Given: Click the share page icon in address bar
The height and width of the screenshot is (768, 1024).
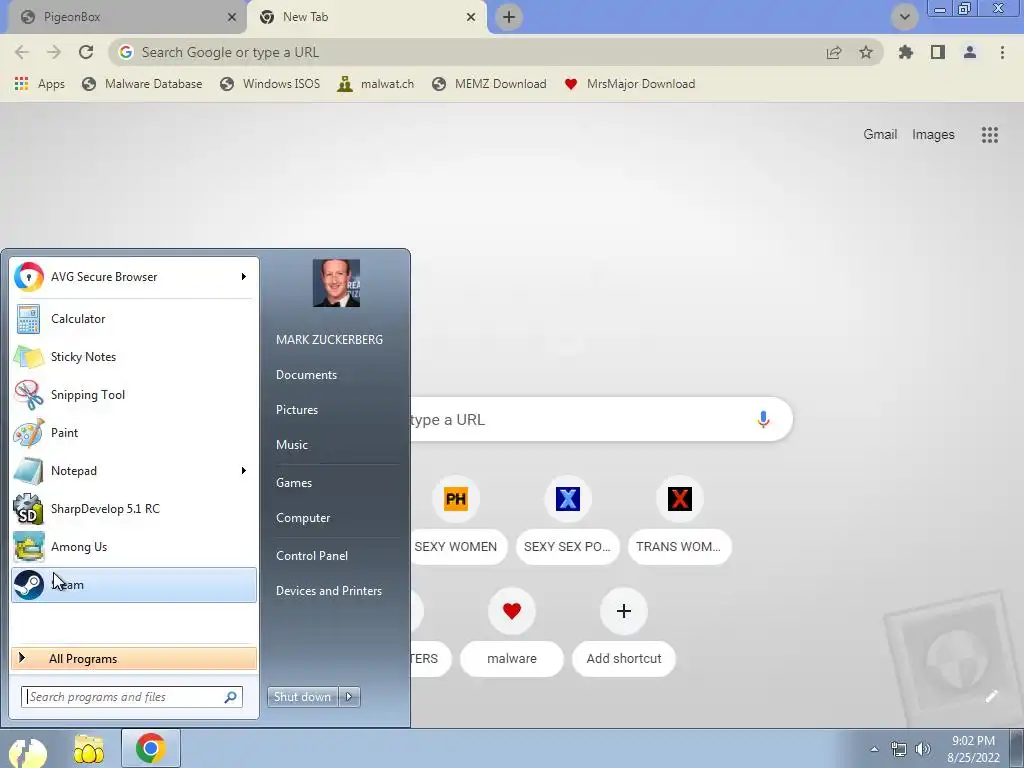Looking at the screenshot, I should (x=834, y=52).
